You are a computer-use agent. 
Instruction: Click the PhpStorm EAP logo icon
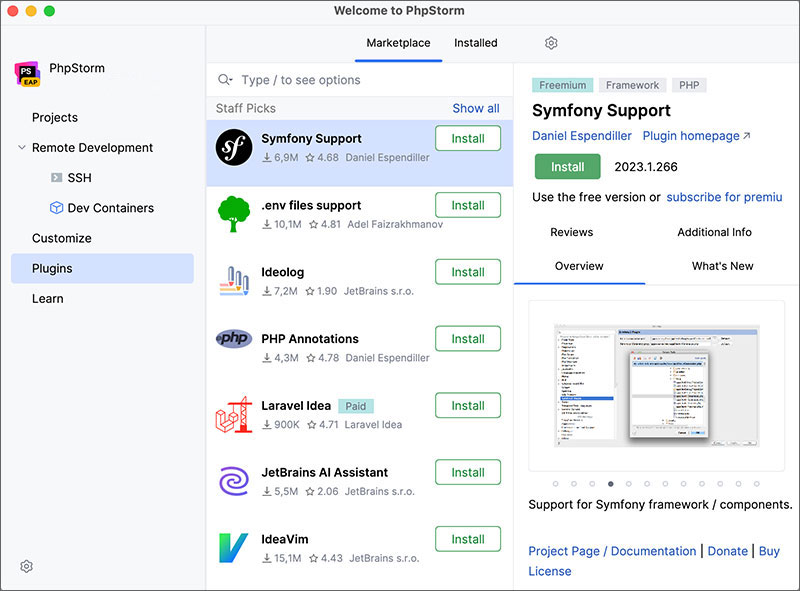coord(28,74)
